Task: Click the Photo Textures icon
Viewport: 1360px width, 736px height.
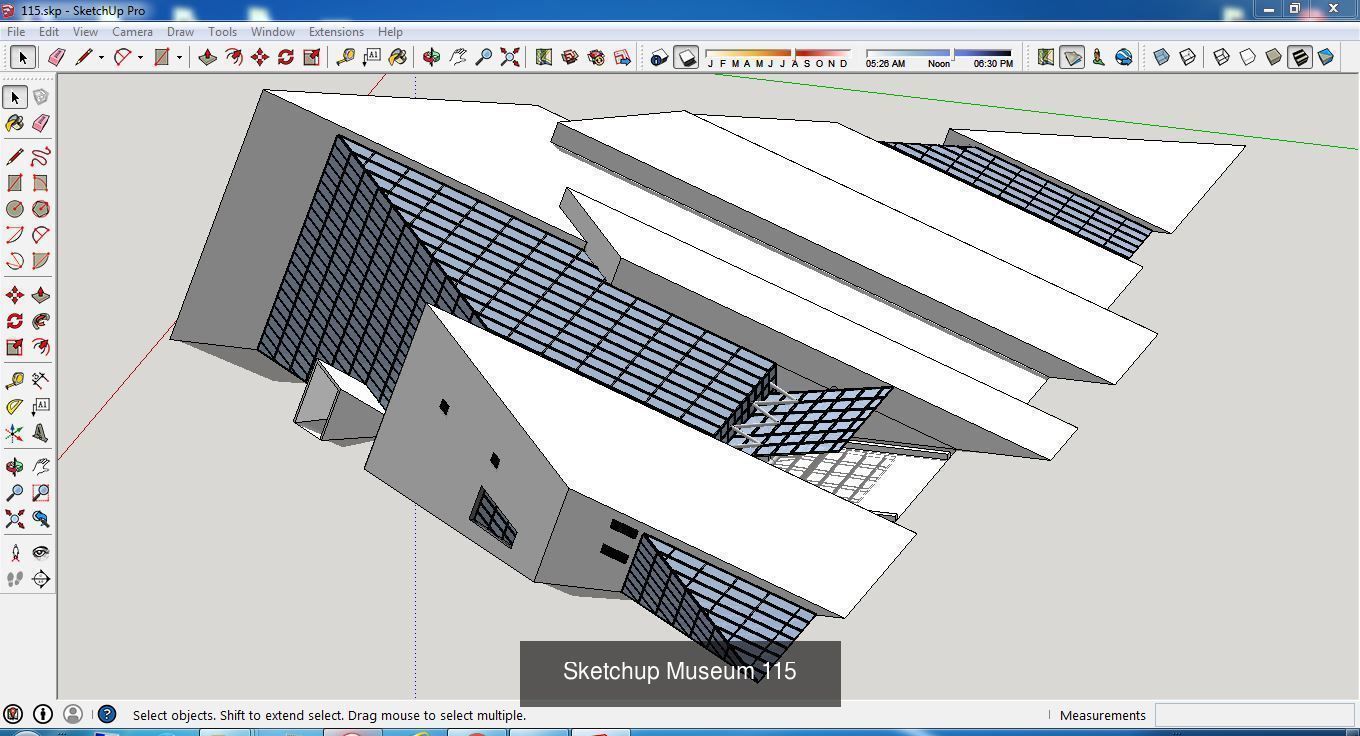Action: coord(1098,57)
